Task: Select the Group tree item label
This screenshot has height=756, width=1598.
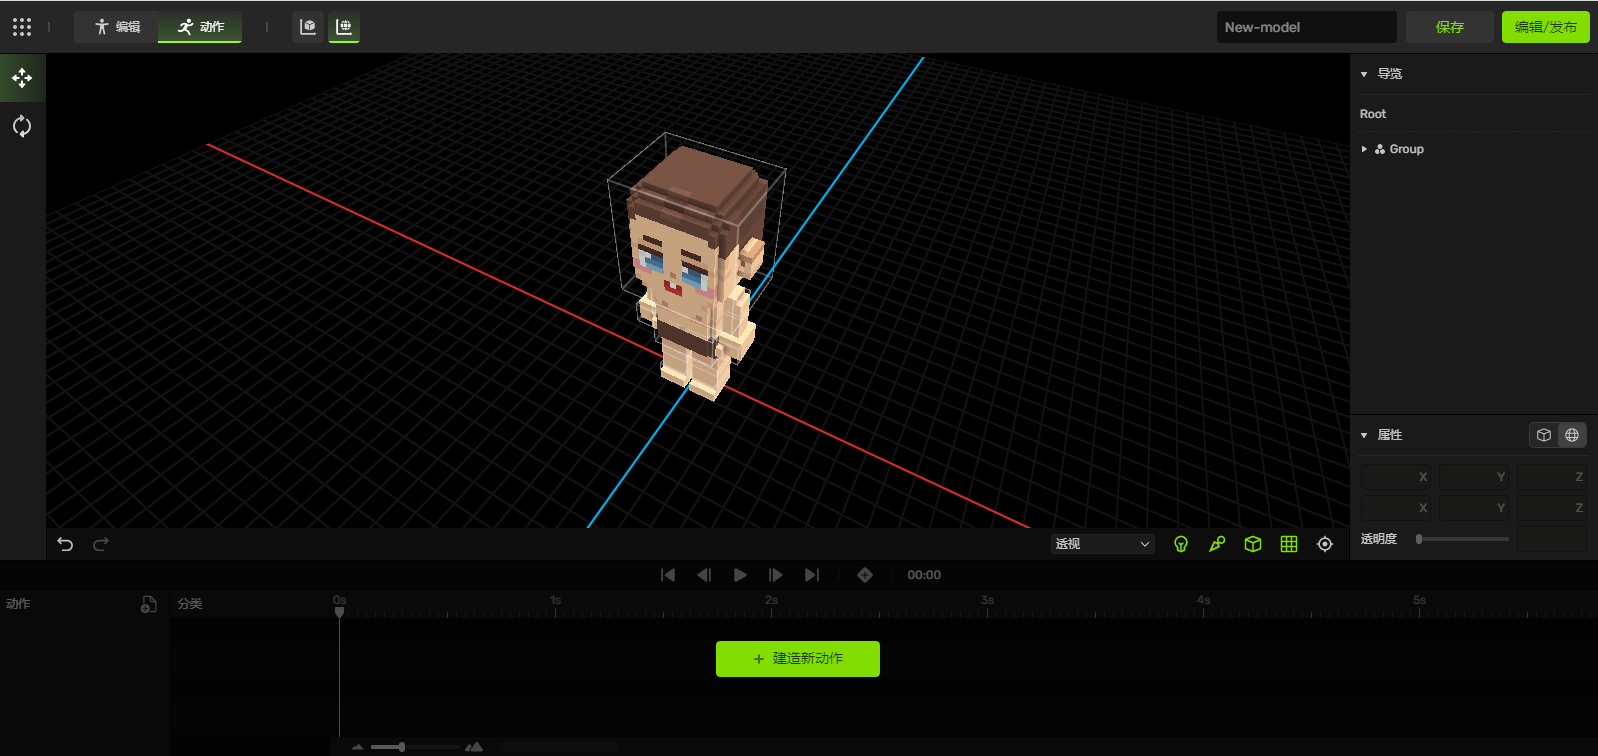Action: pos(1407,149)
